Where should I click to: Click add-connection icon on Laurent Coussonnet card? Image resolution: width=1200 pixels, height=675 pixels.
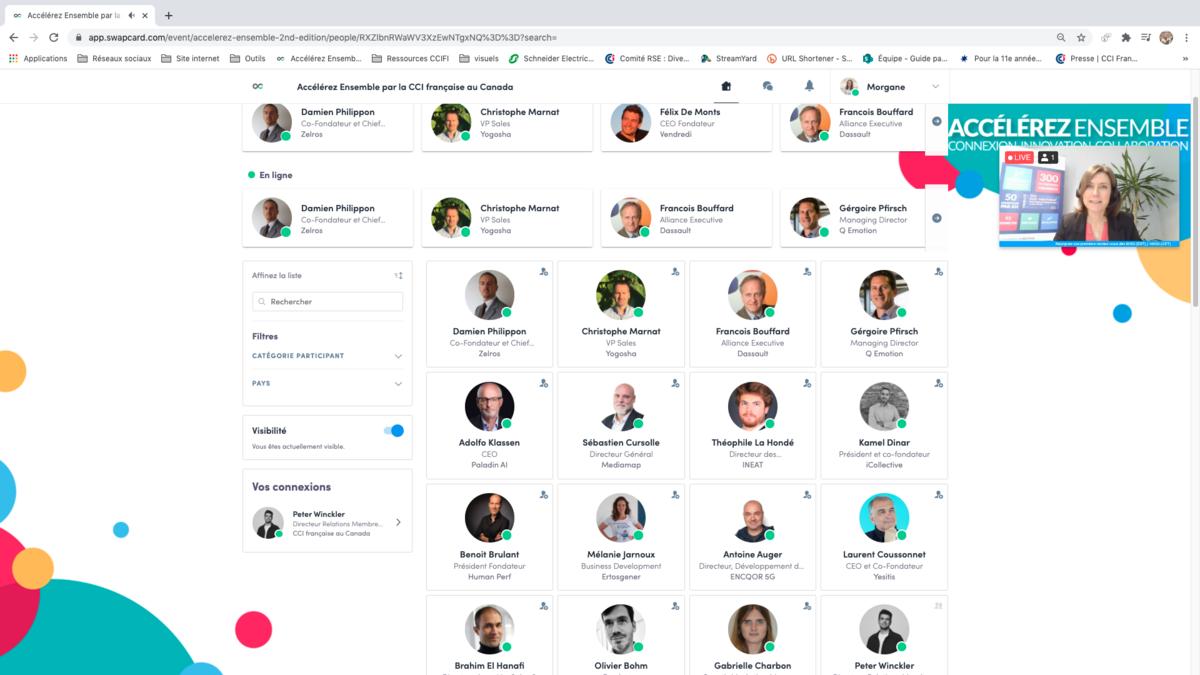(x=938, y=494)
